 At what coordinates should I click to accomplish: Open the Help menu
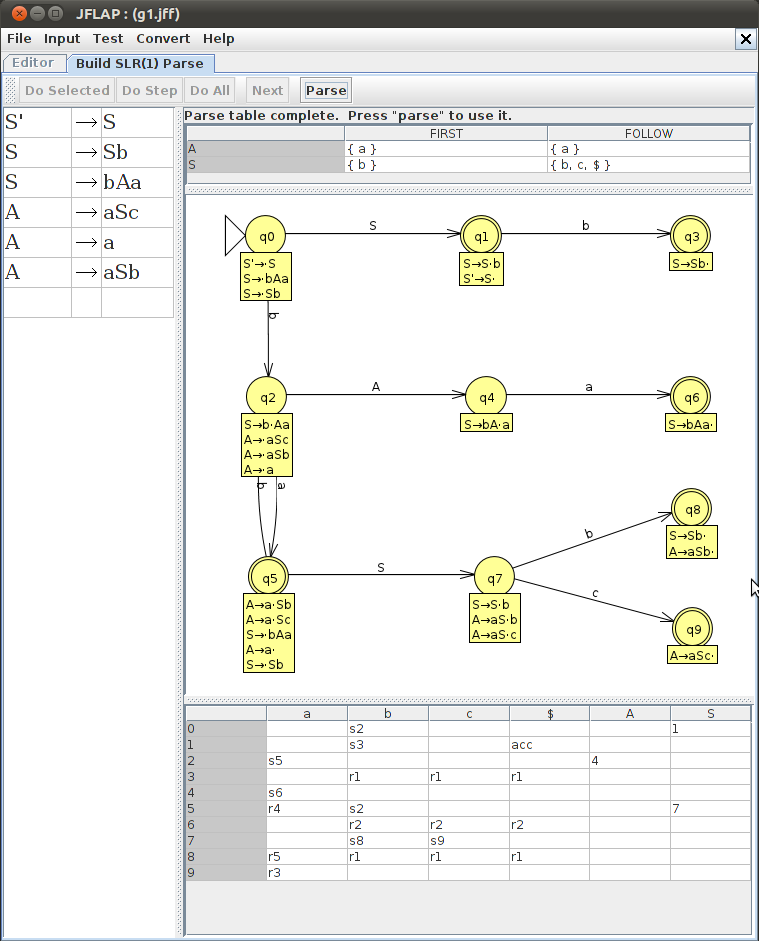[218, 38]
